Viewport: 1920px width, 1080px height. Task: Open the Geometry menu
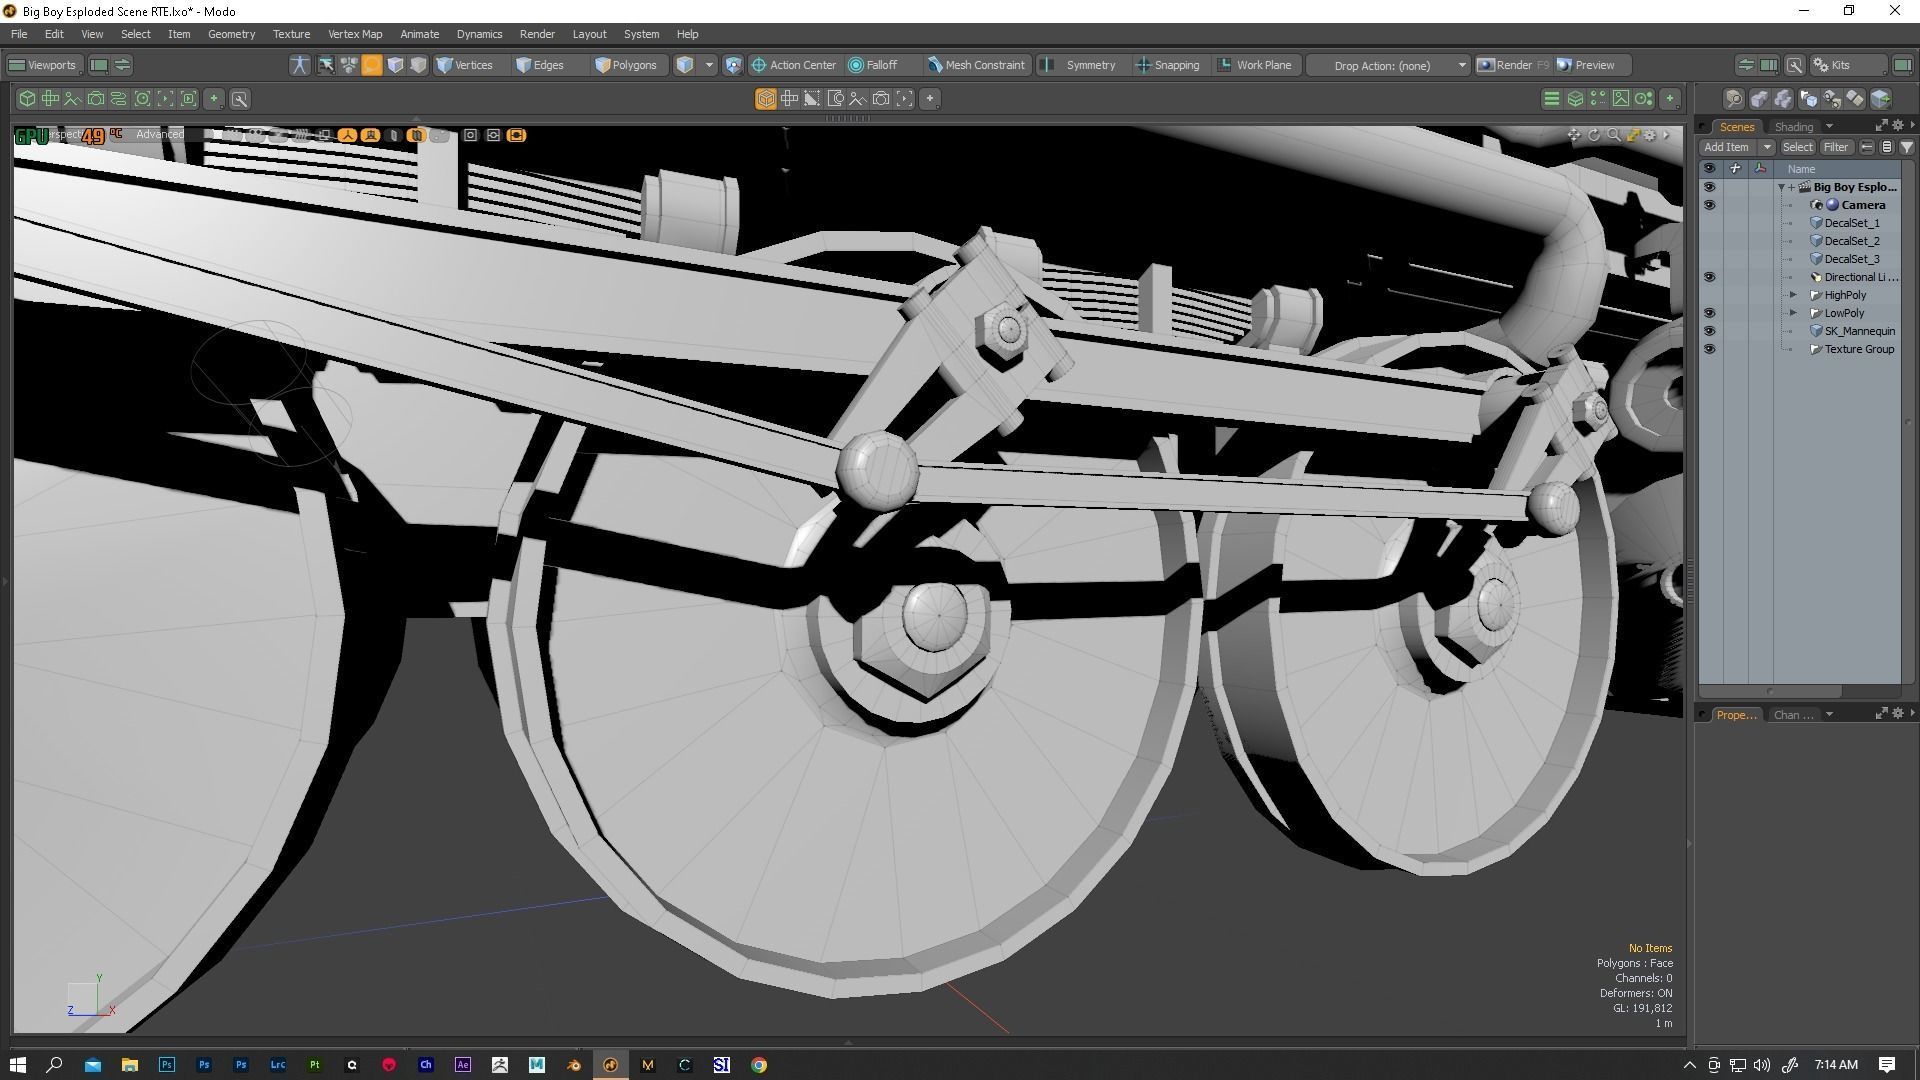(231, 34)
